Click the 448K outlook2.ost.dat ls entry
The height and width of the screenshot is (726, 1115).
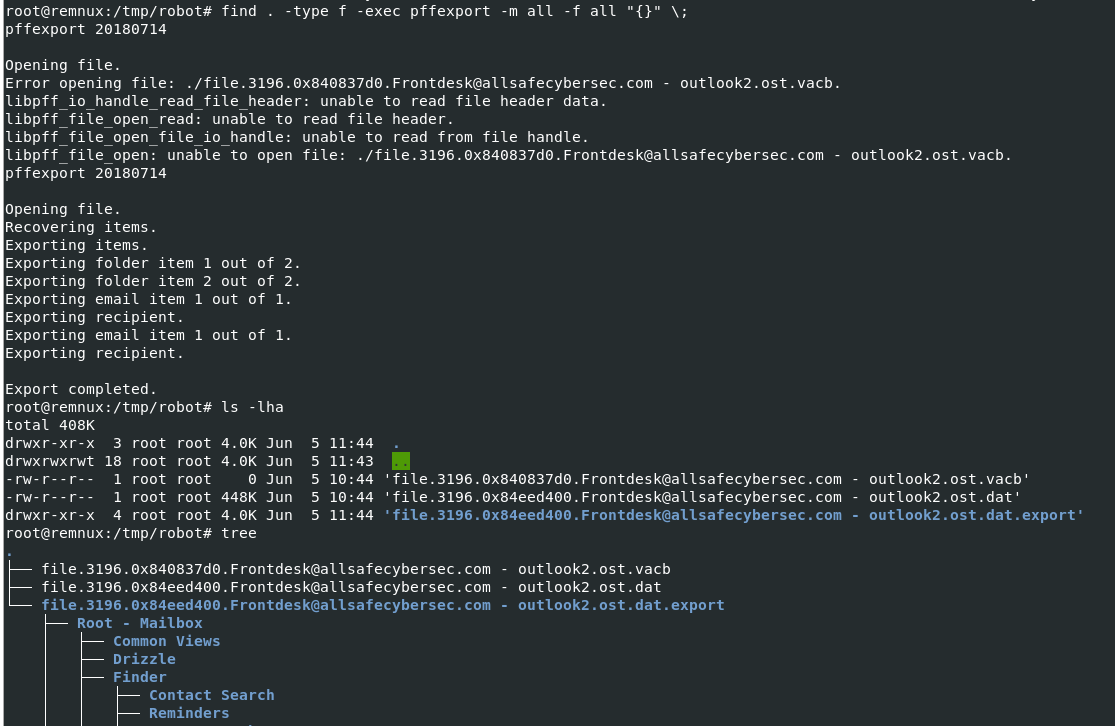(706, 497)
